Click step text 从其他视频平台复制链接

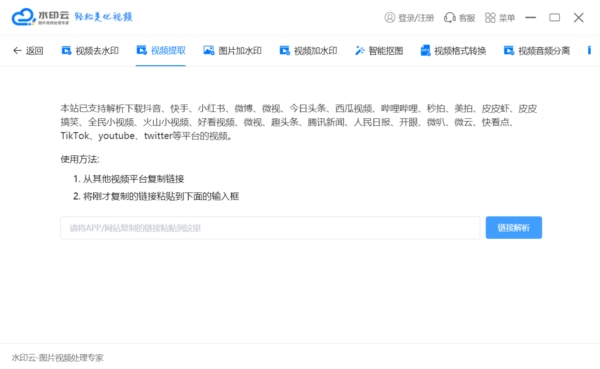coord(134,179)
